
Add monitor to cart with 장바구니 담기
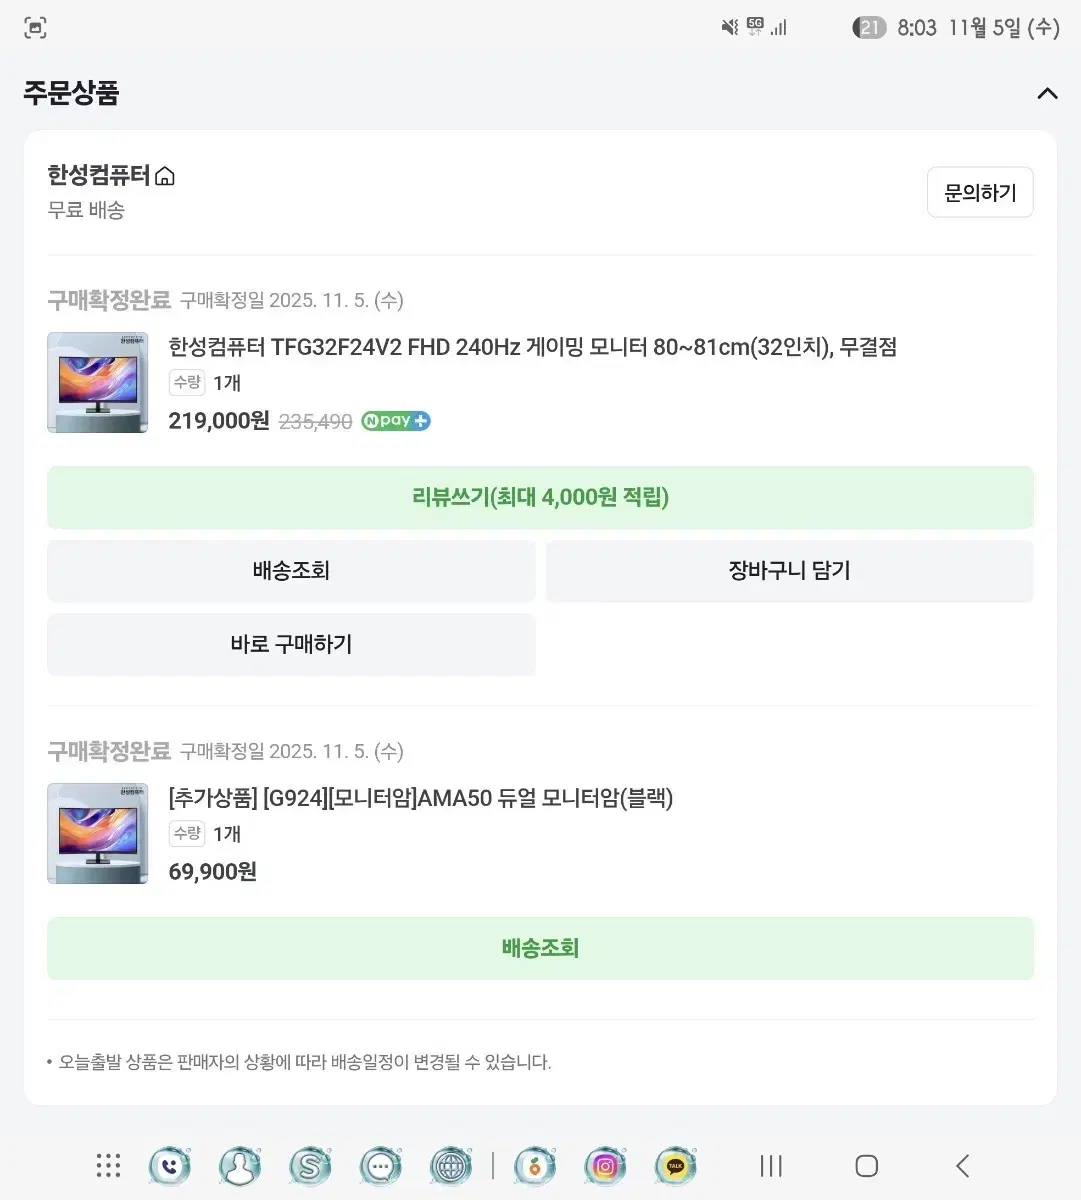click(x=789, y=570)
